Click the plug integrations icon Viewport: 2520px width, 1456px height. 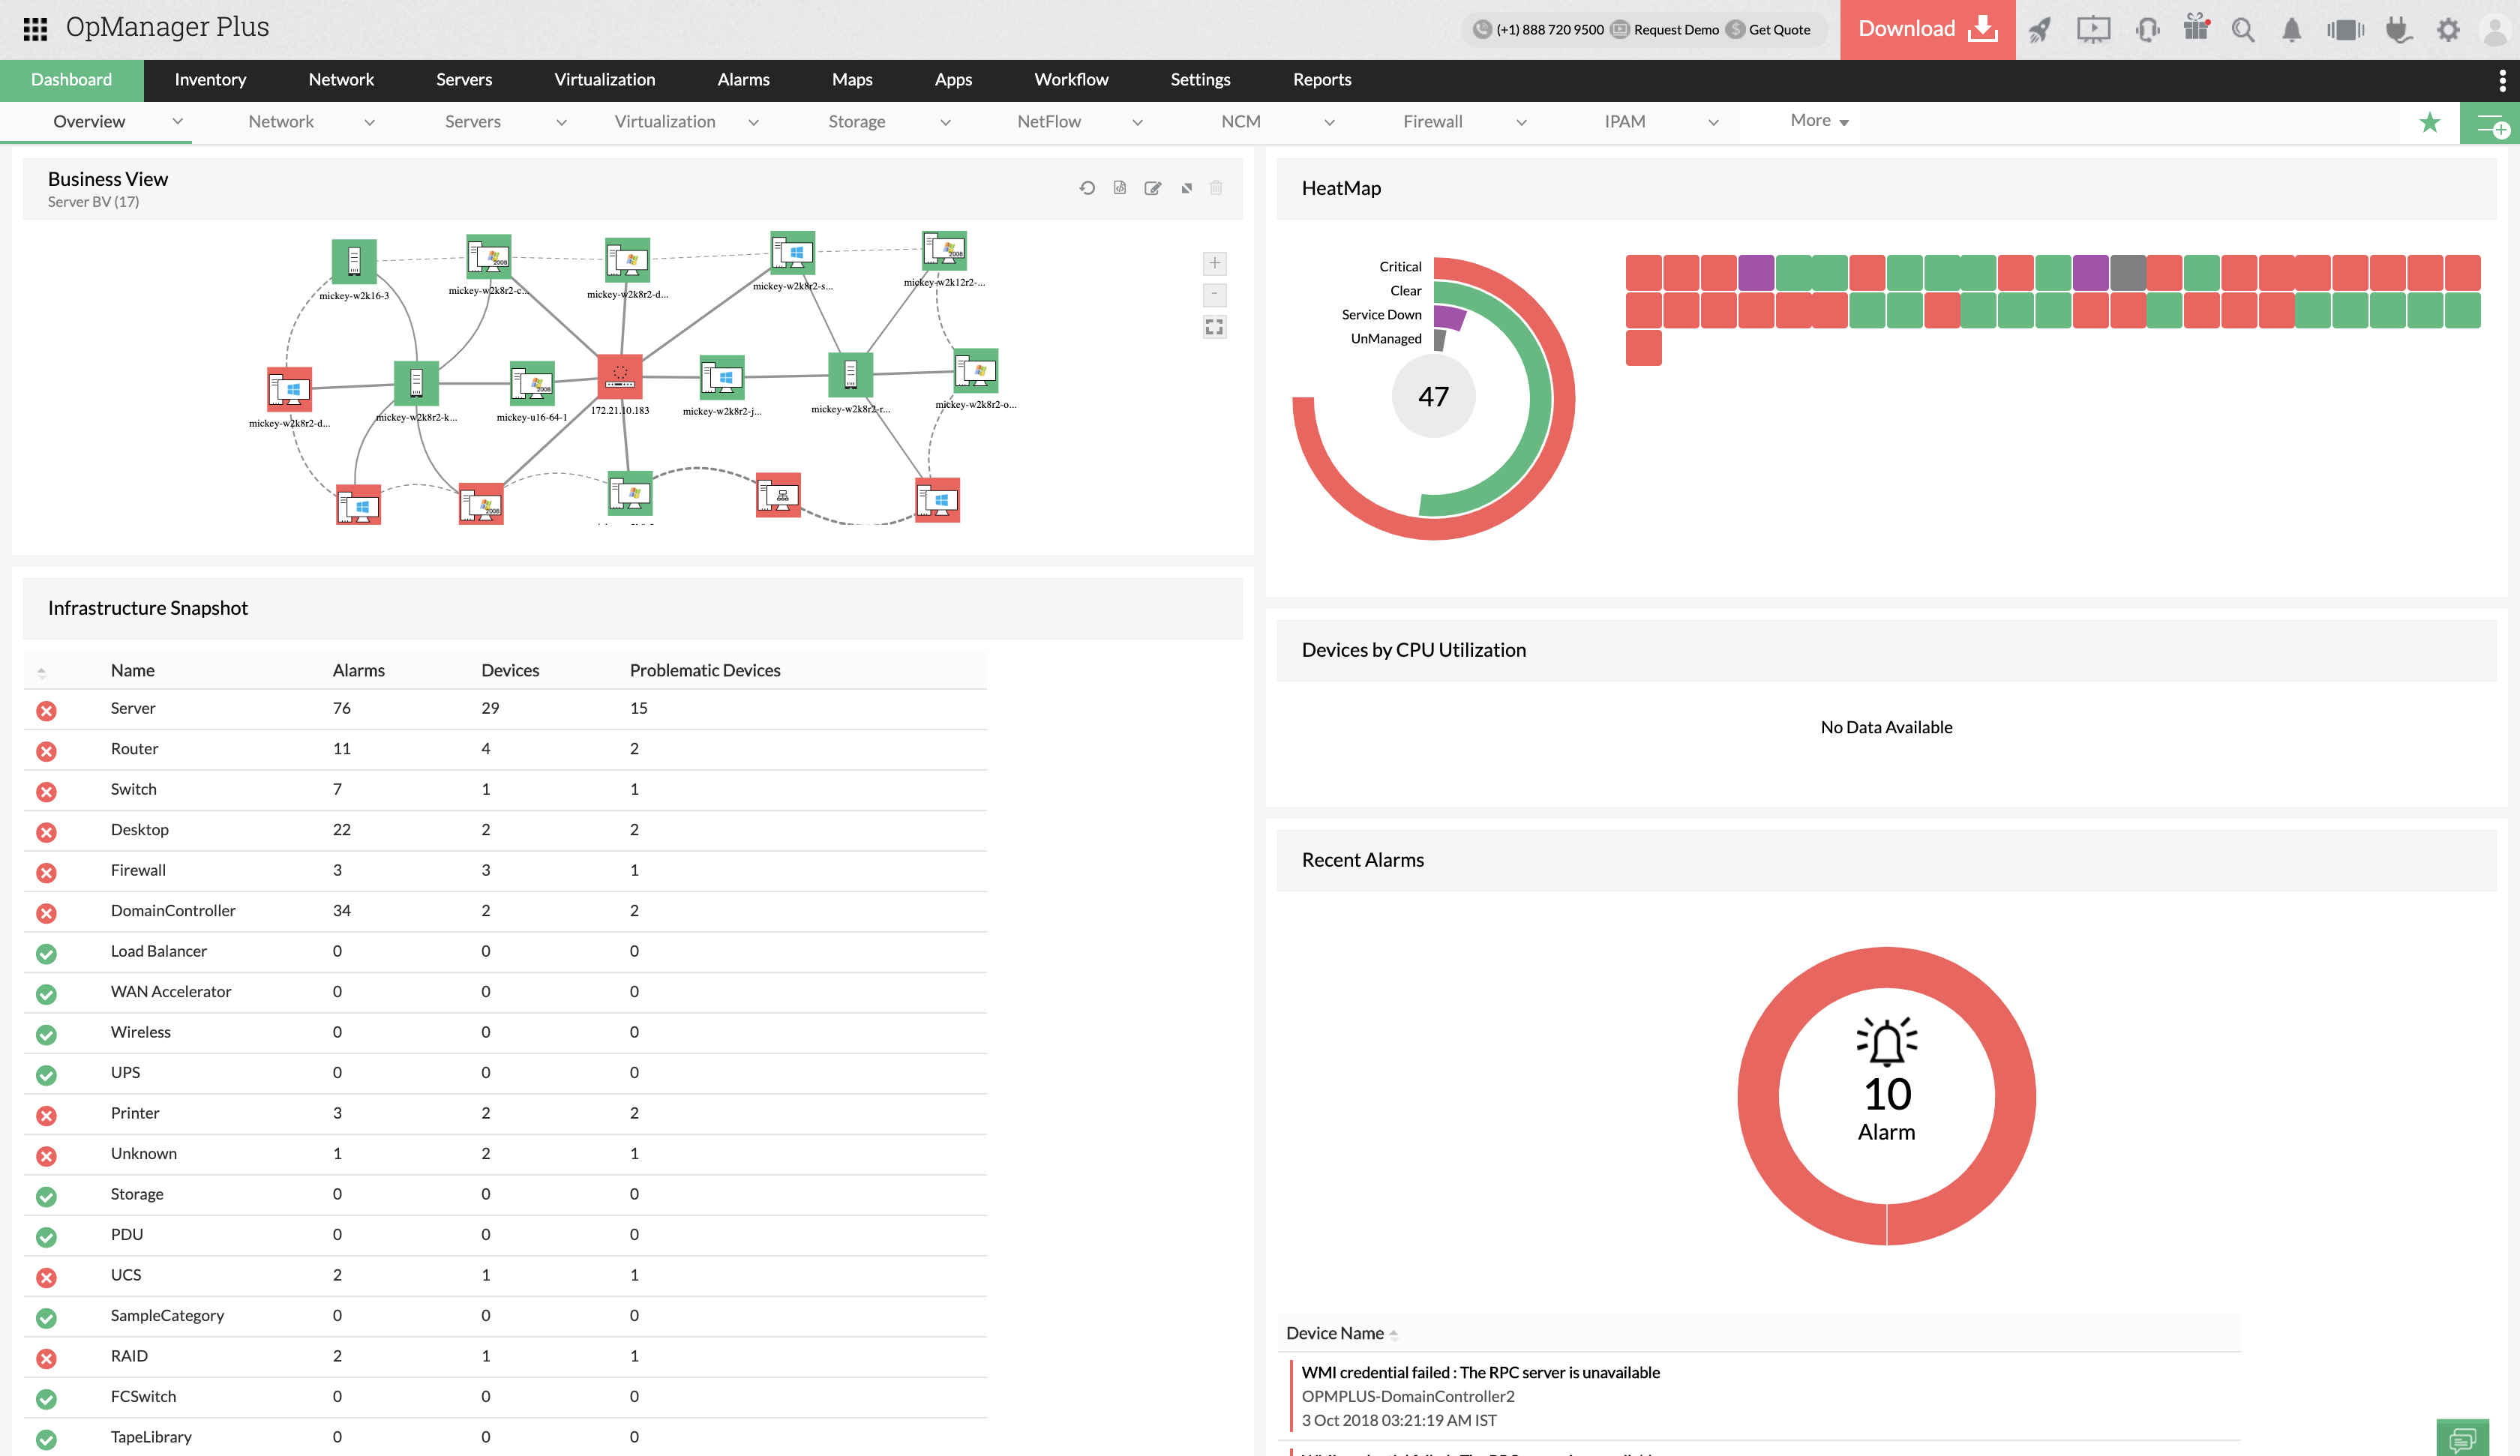click(2398, 30)
